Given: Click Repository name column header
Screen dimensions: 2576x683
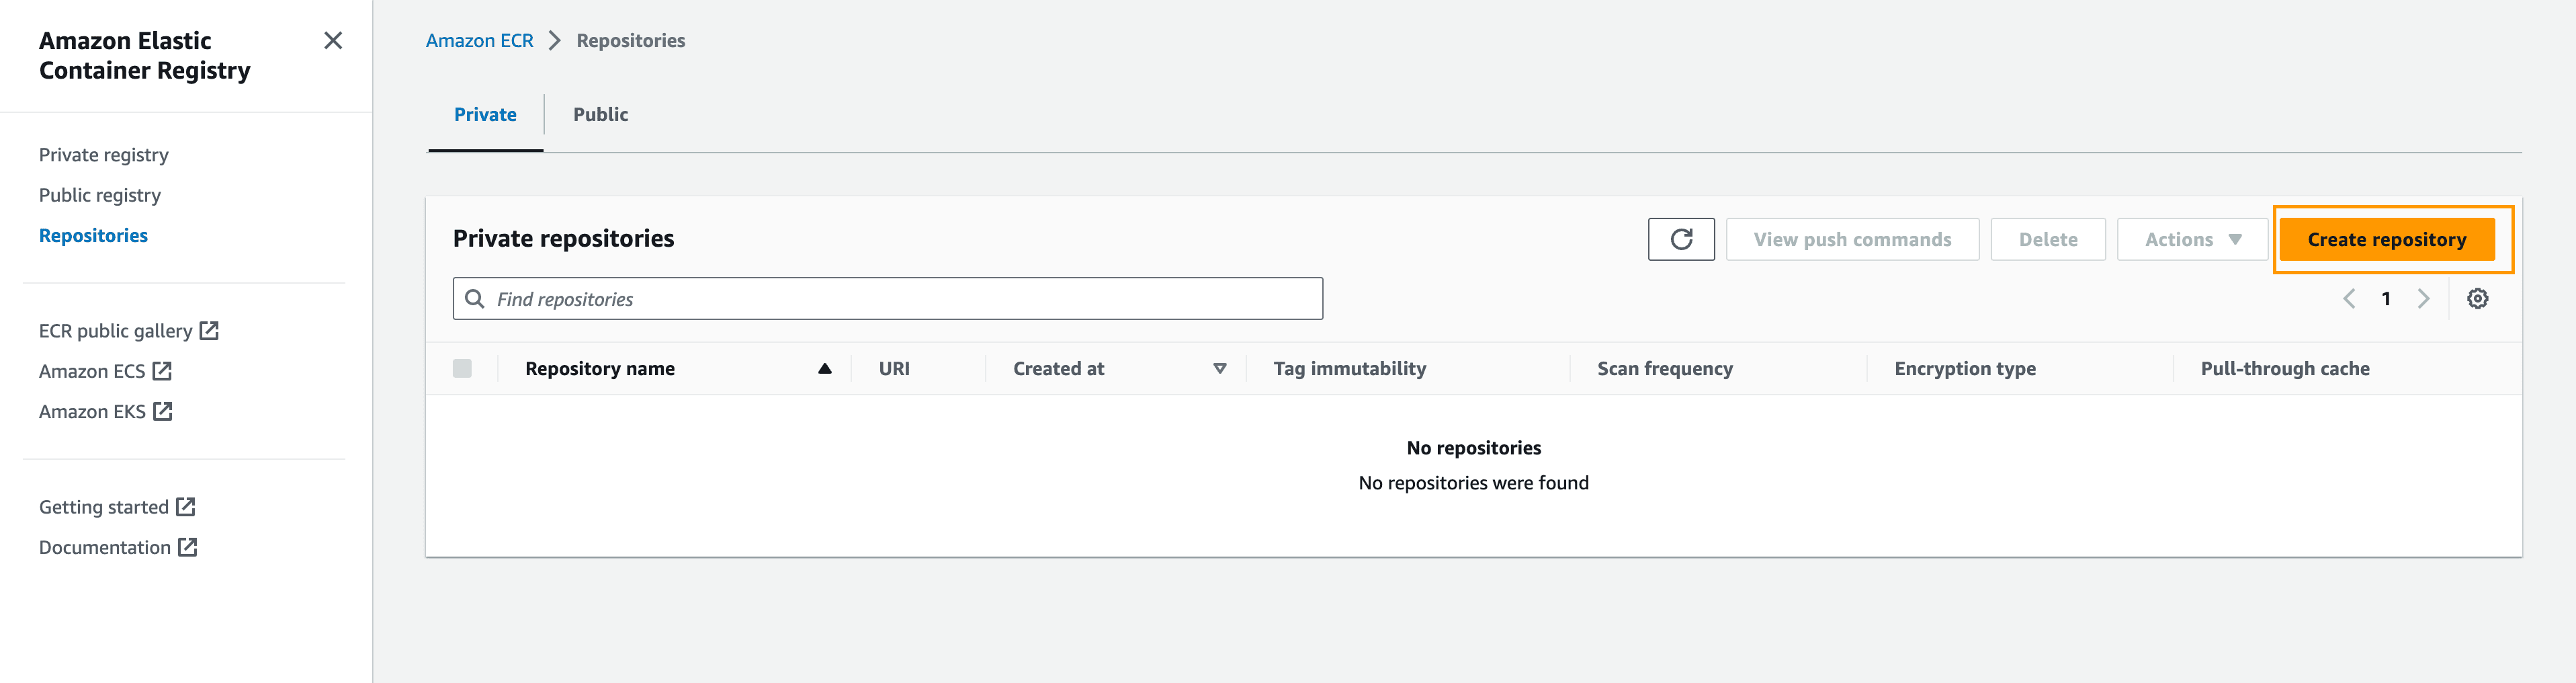Looking at the screenshot, I should coord(600,369).
